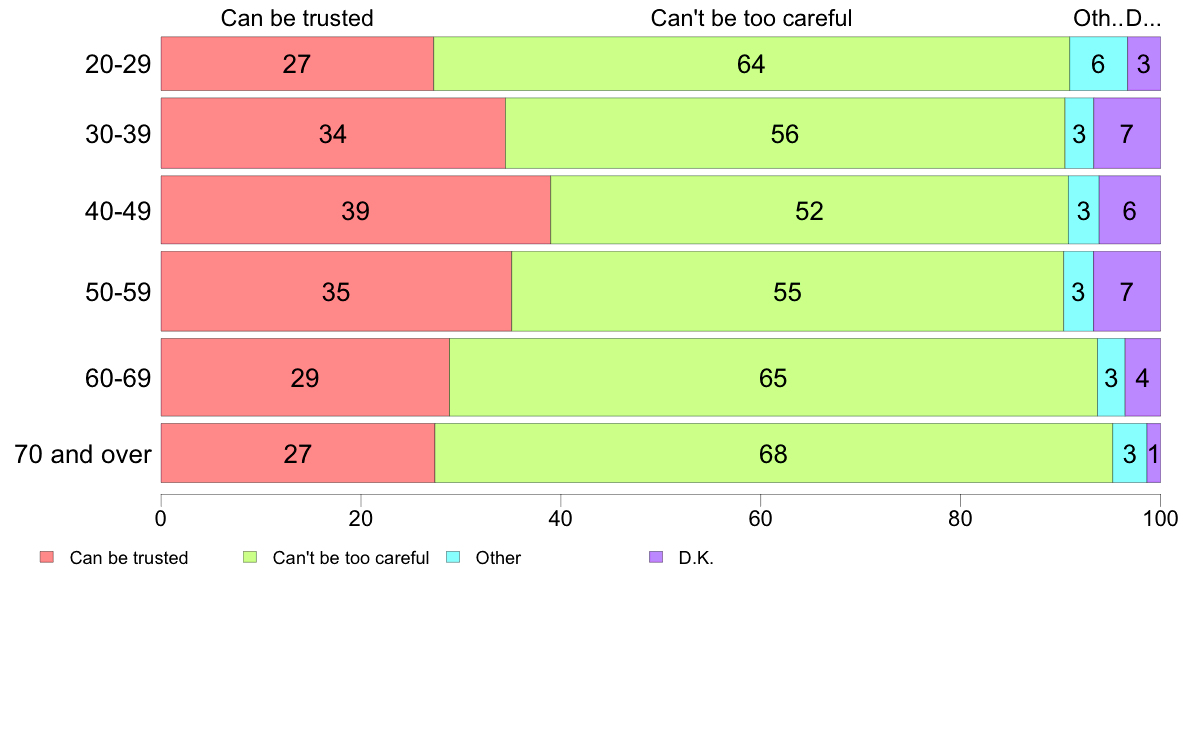Click the Other legend text label
1188x736 pixels.
498,558
